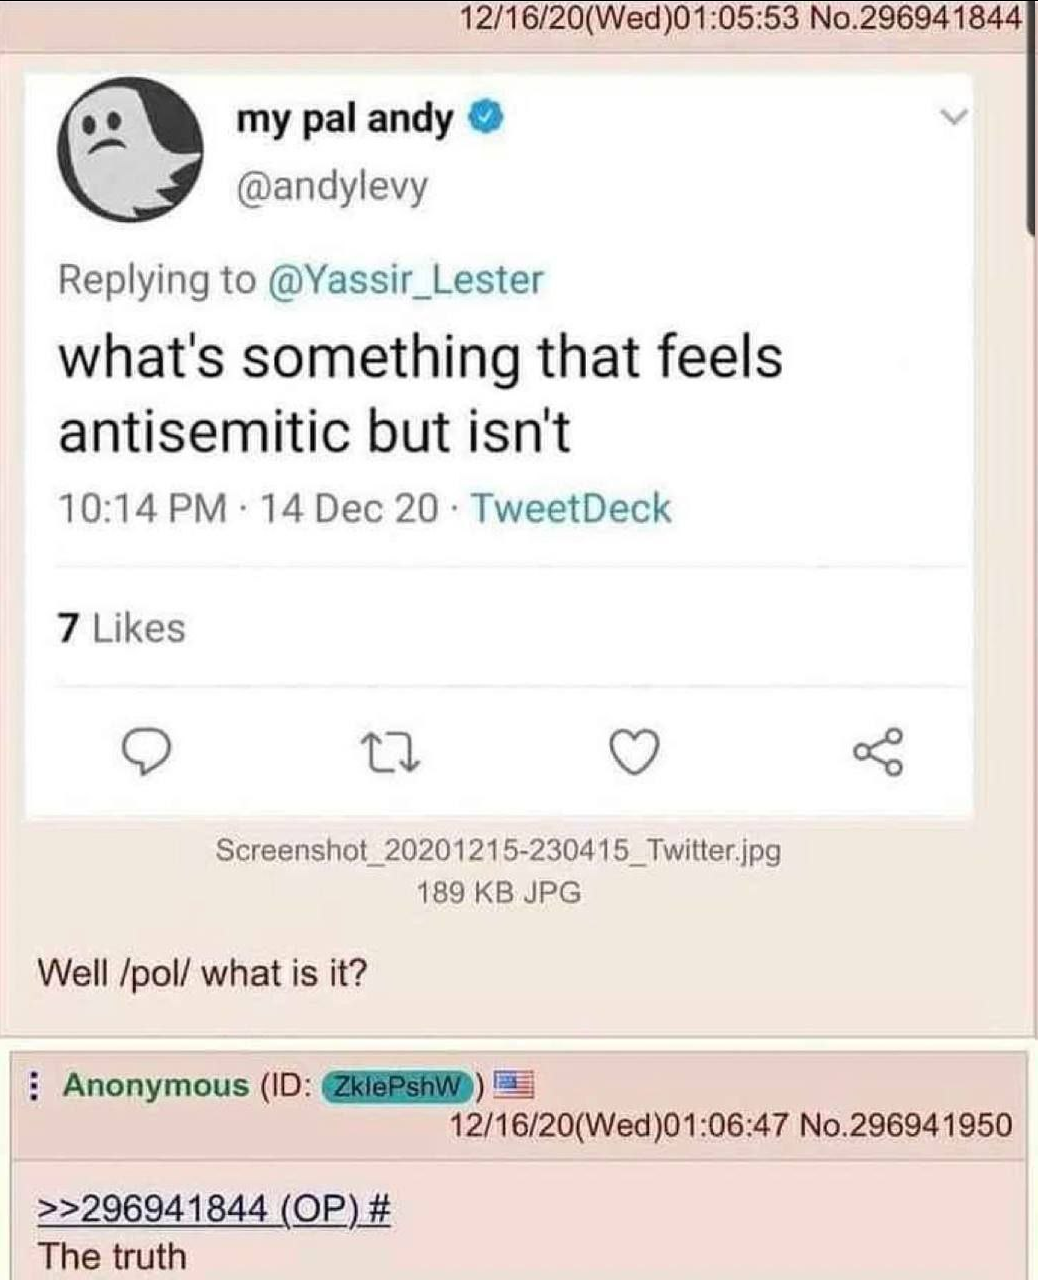Expand the tweet options chevron
The image size is (1038, 1280).
(x=955, y=118)
